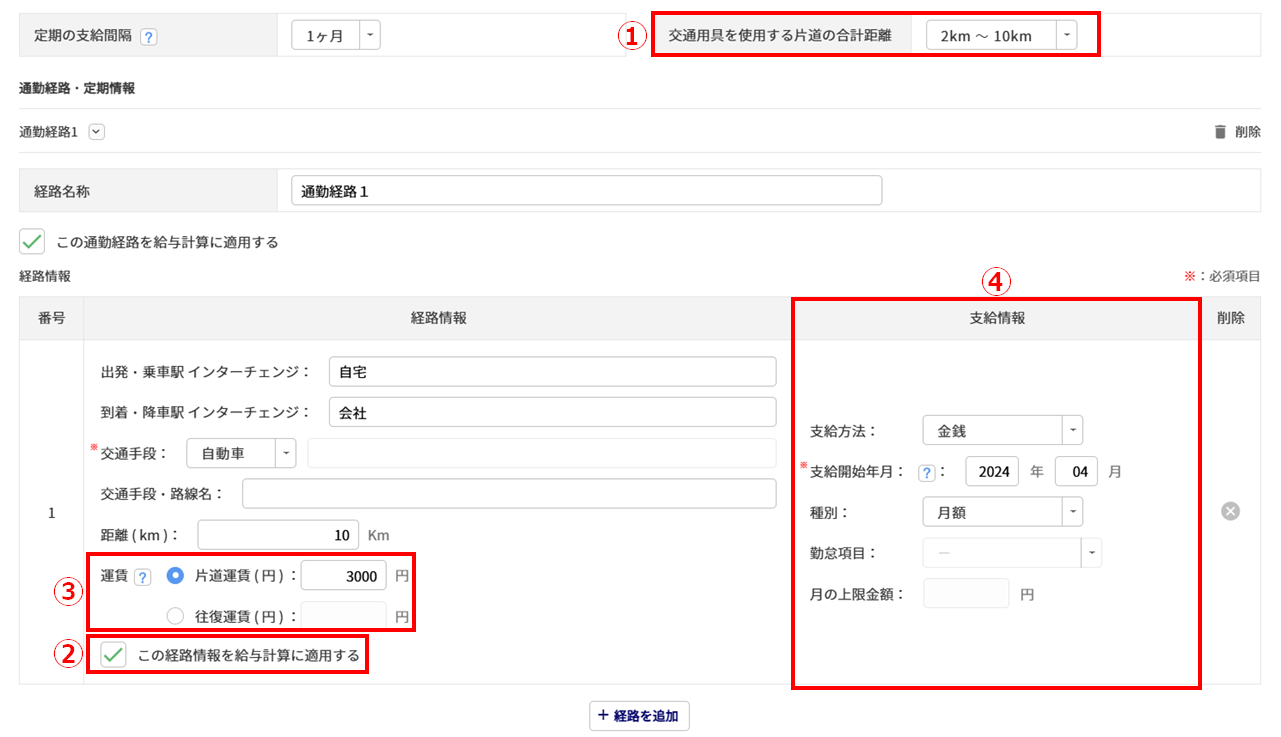Viewport: 1281px width, 737px height.
Task: Open the 定期の支給間隔 dropdown showing 1ヶ月
Action: point(336,36)
